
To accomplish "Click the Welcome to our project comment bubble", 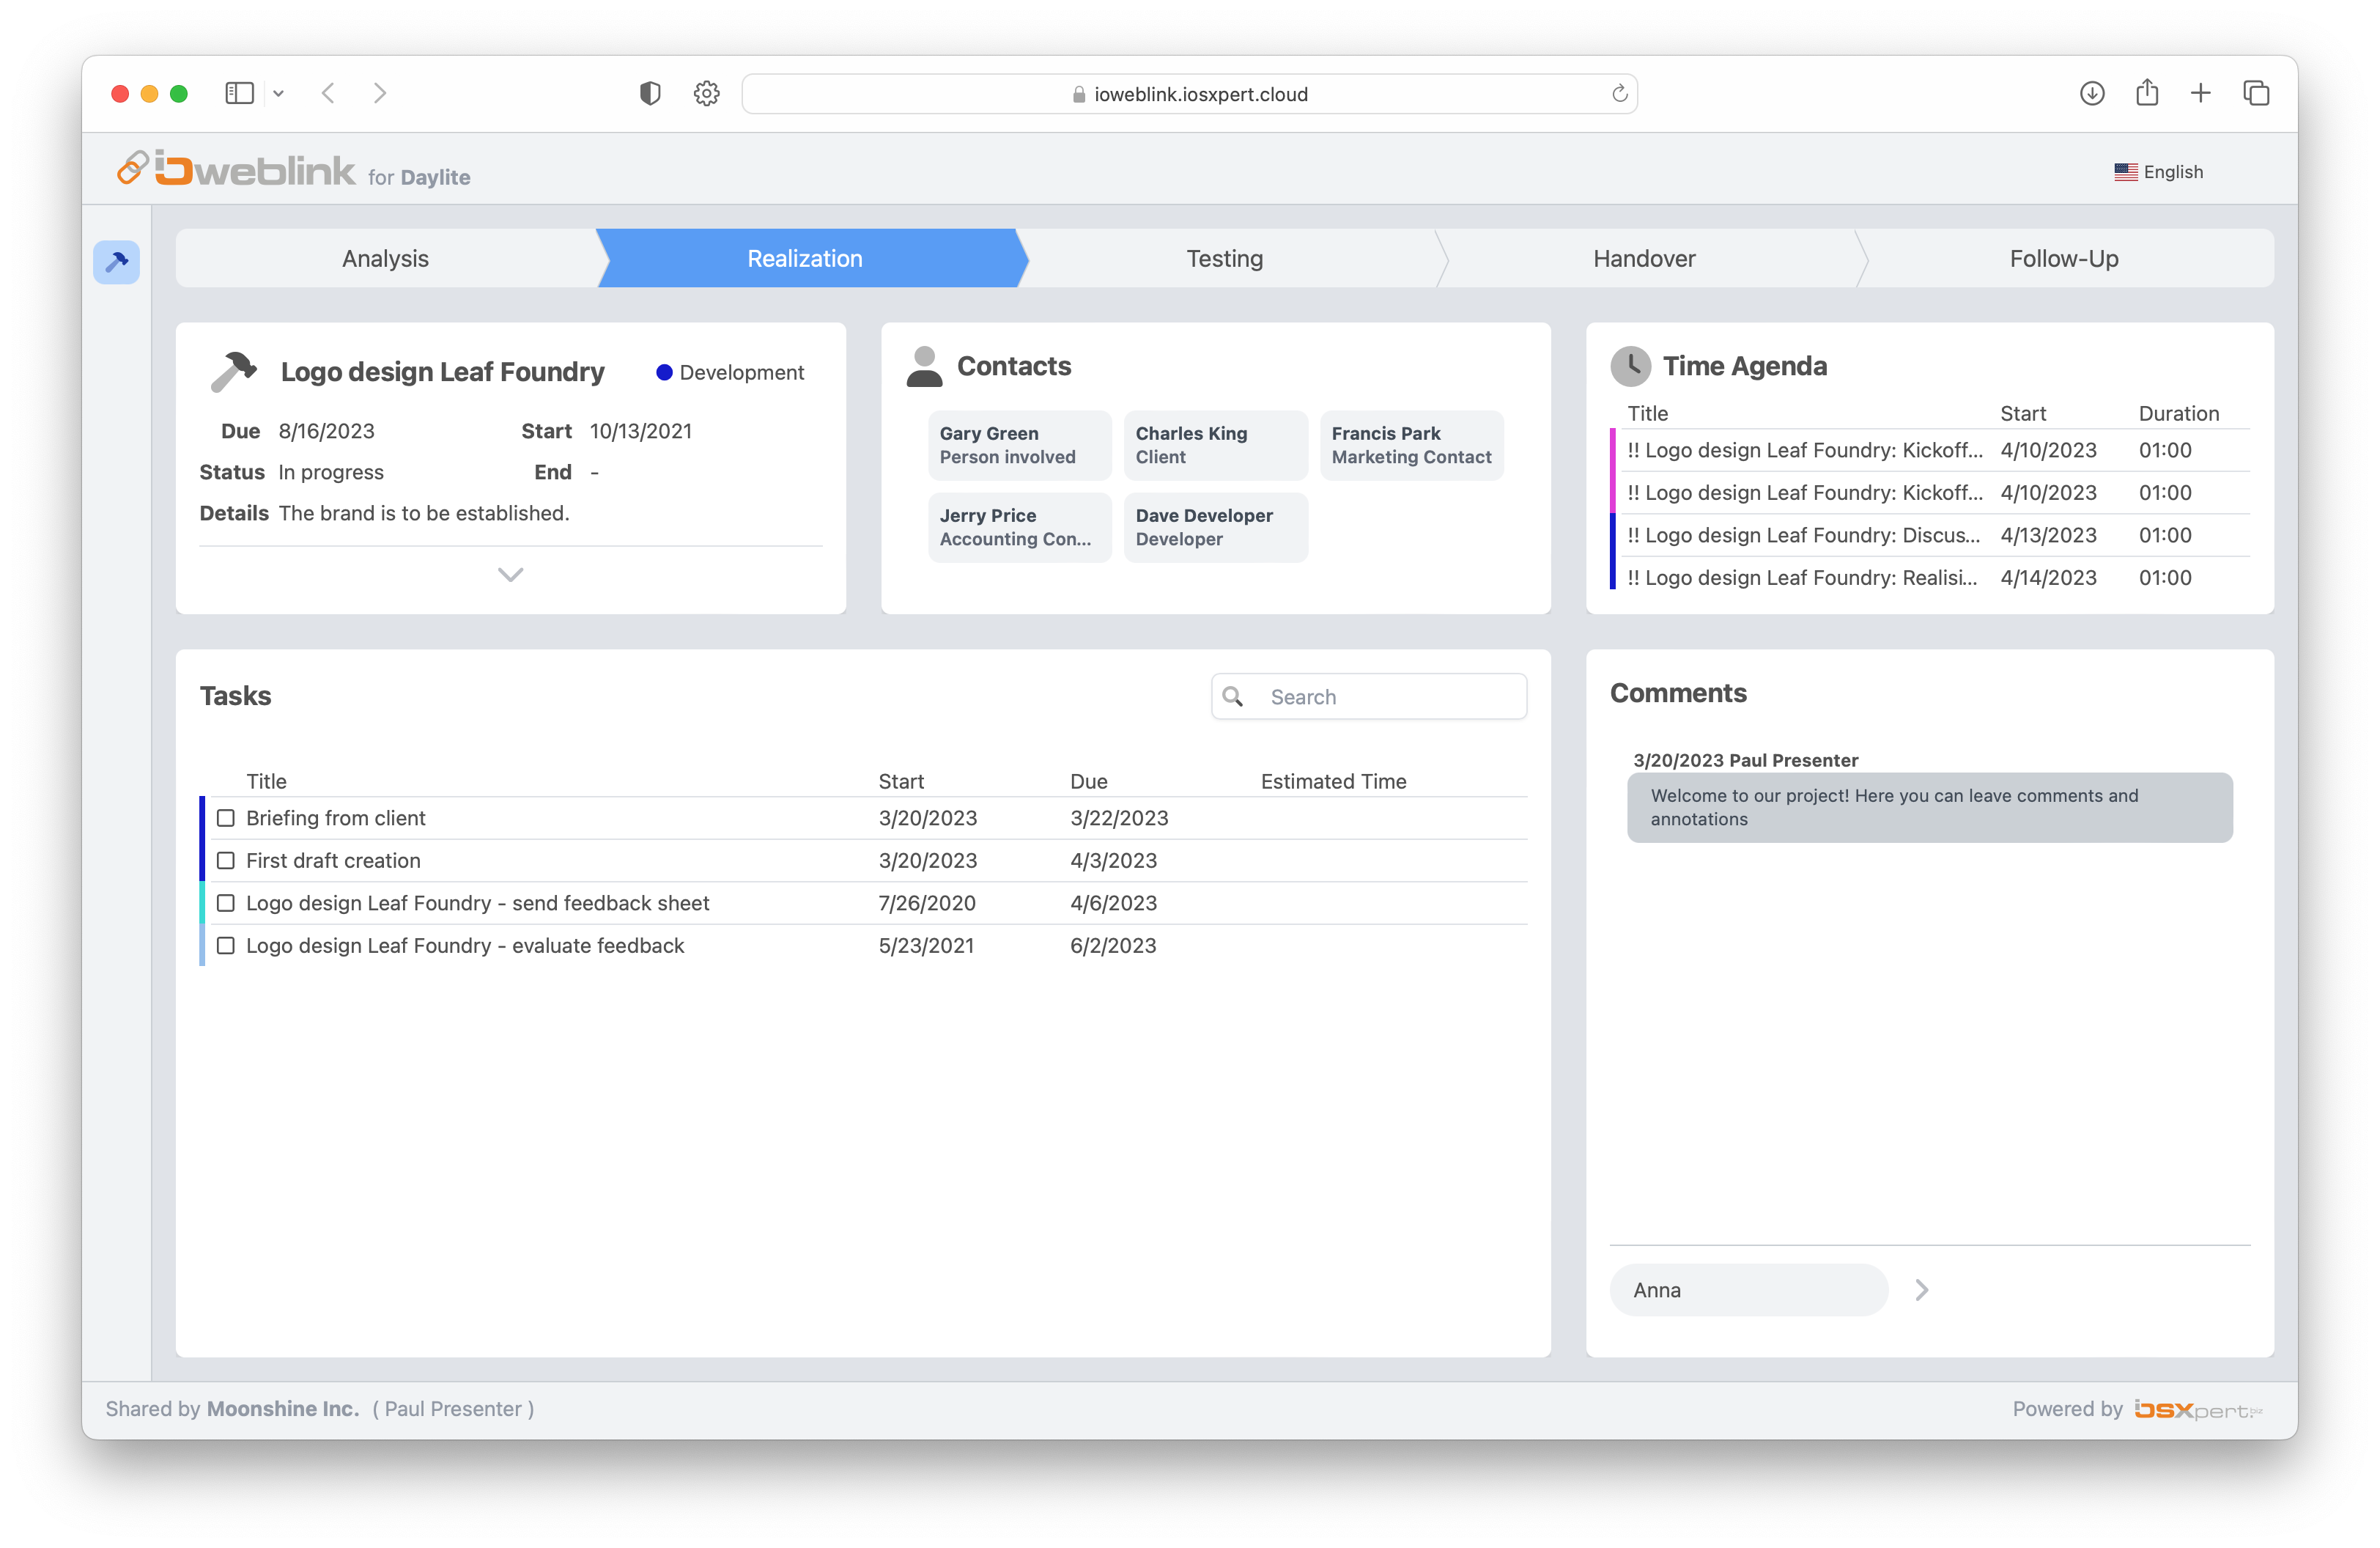I will (x=1929, y=807).
